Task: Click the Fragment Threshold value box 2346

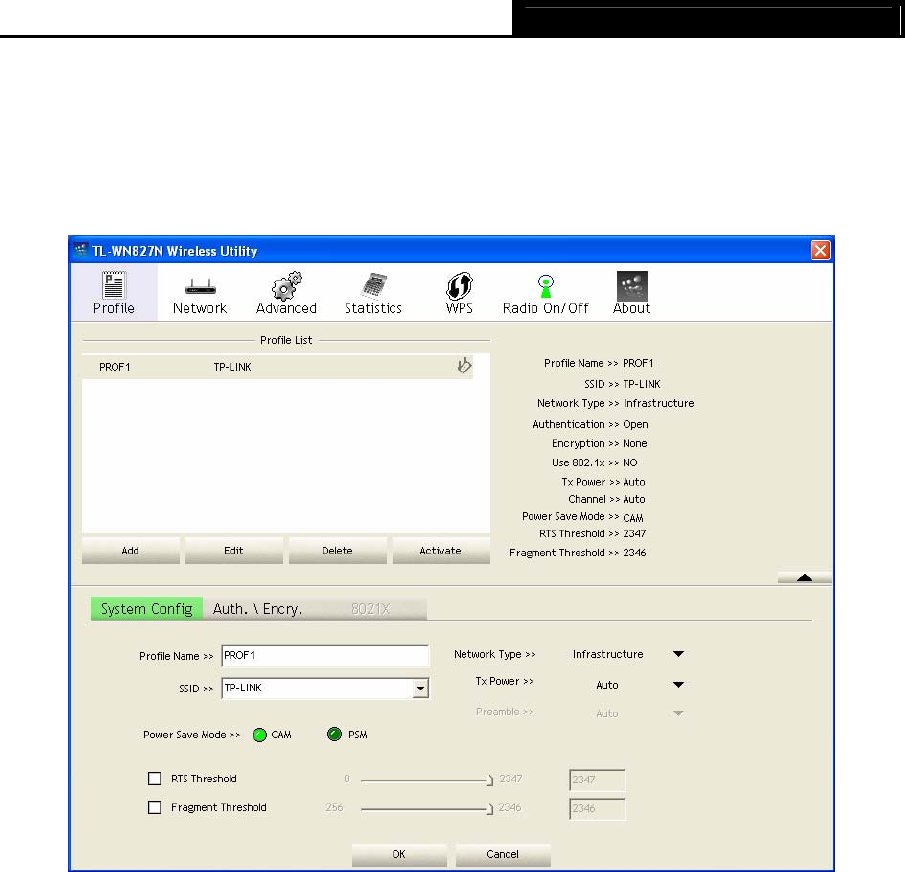Action: pos(597,809)
